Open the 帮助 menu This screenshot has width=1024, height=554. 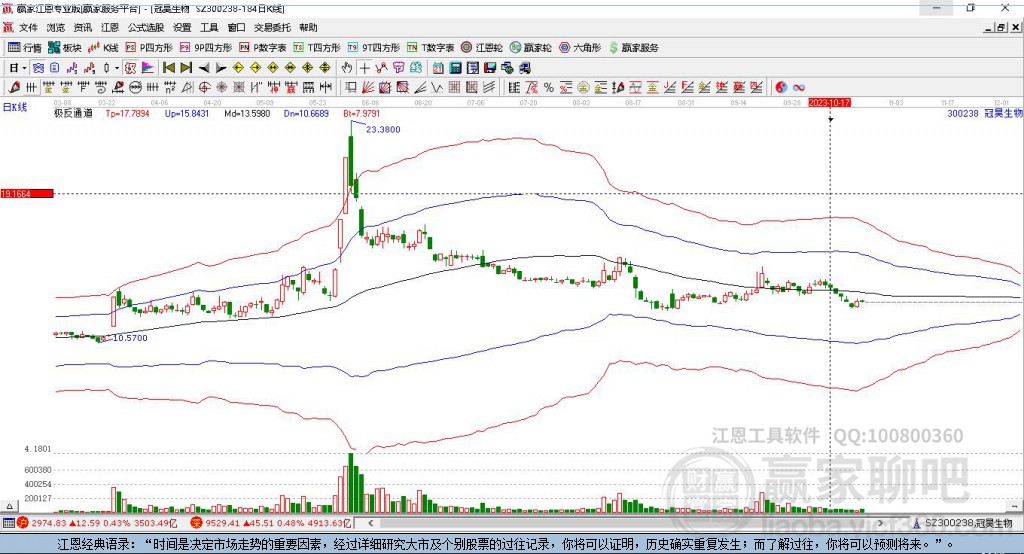[308, 27]
